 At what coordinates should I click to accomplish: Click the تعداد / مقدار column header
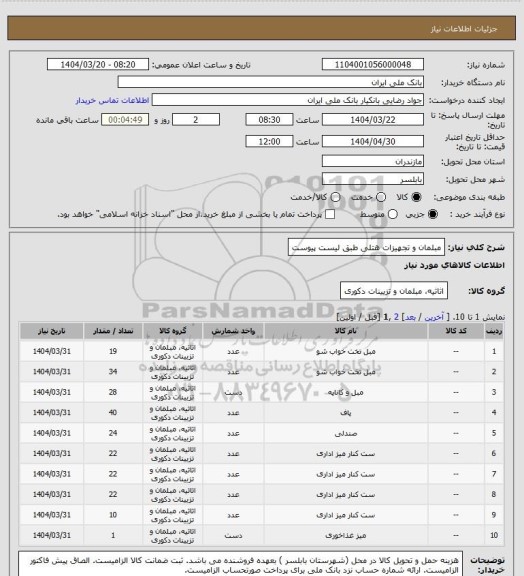(113, 331)
